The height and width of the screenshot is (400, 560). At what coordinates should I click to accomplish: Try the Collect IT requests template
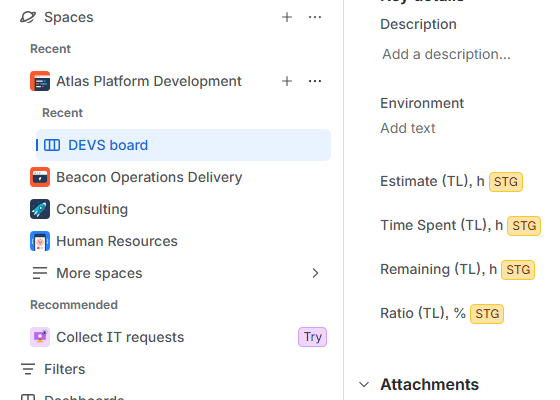click(x=312, y=337)
